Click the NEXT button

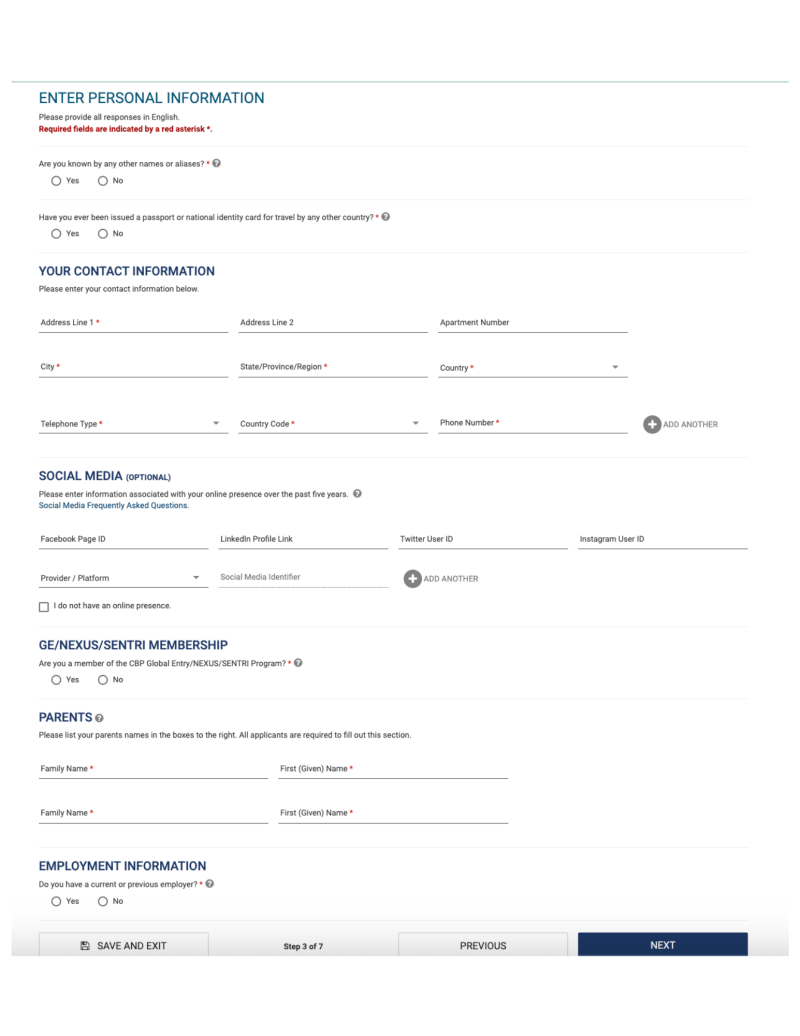coord(663,945)
